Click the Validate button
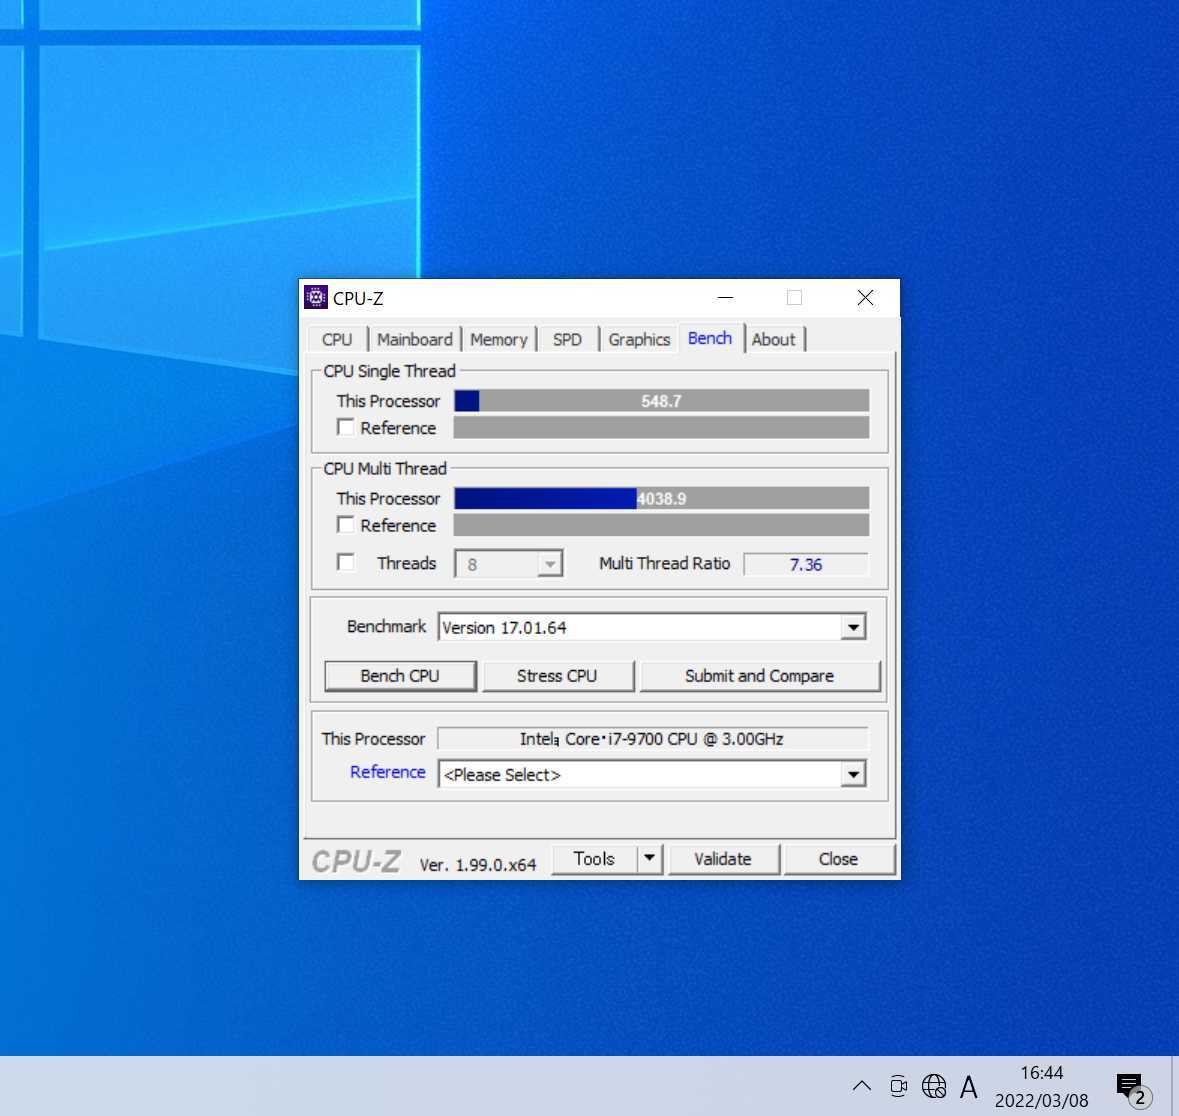The width and height of the screenshot is (1179, 1116). pyautogui.click(x=723, y=858)
